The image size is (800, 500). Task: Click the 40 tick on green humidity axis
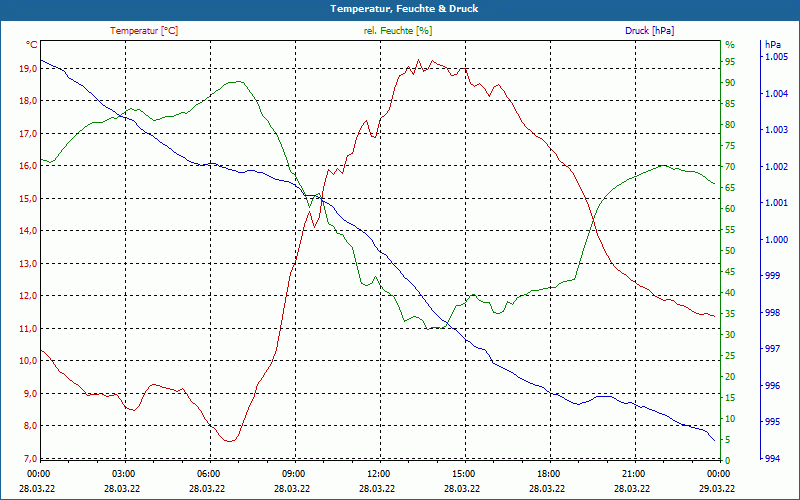730,293
